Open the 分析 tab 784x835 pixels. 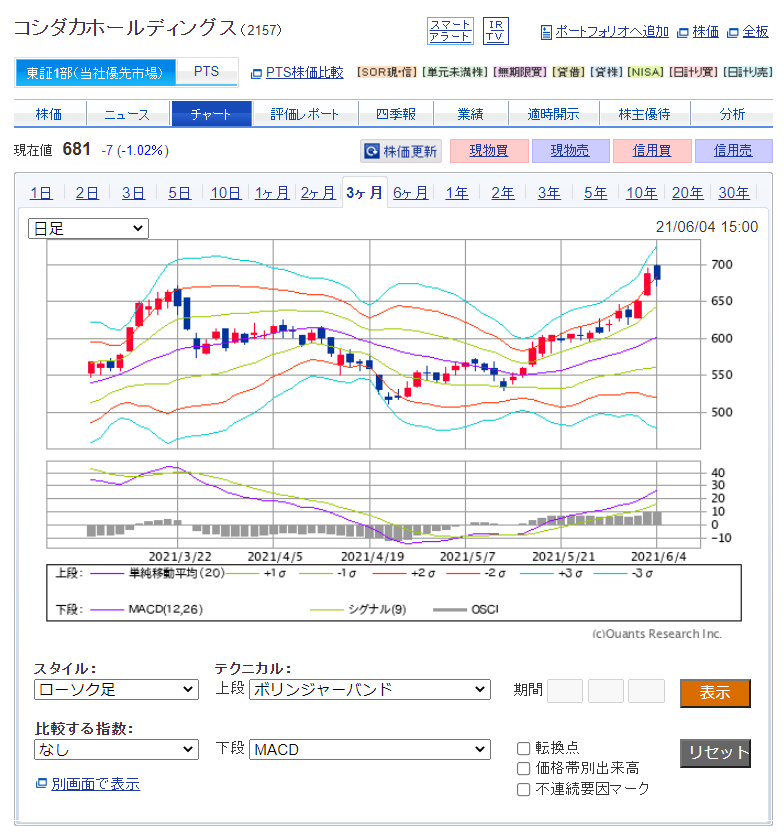pyautogui.click(x=732, y=114)
